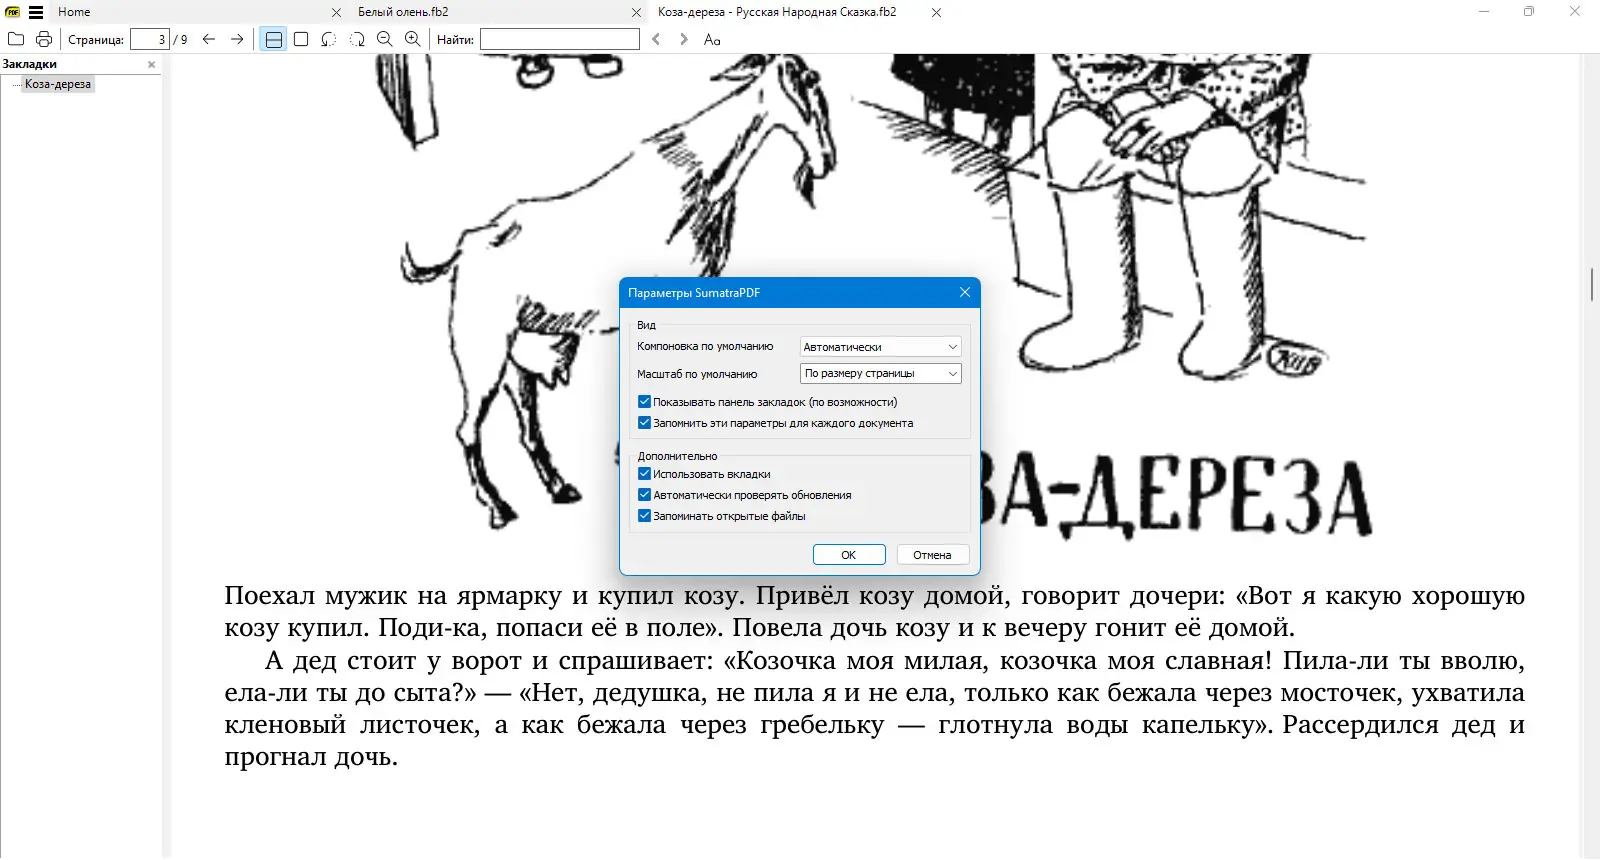Open the Масштаб по умолчанию dropdown

pyautogui.click(x=881, y=373)
